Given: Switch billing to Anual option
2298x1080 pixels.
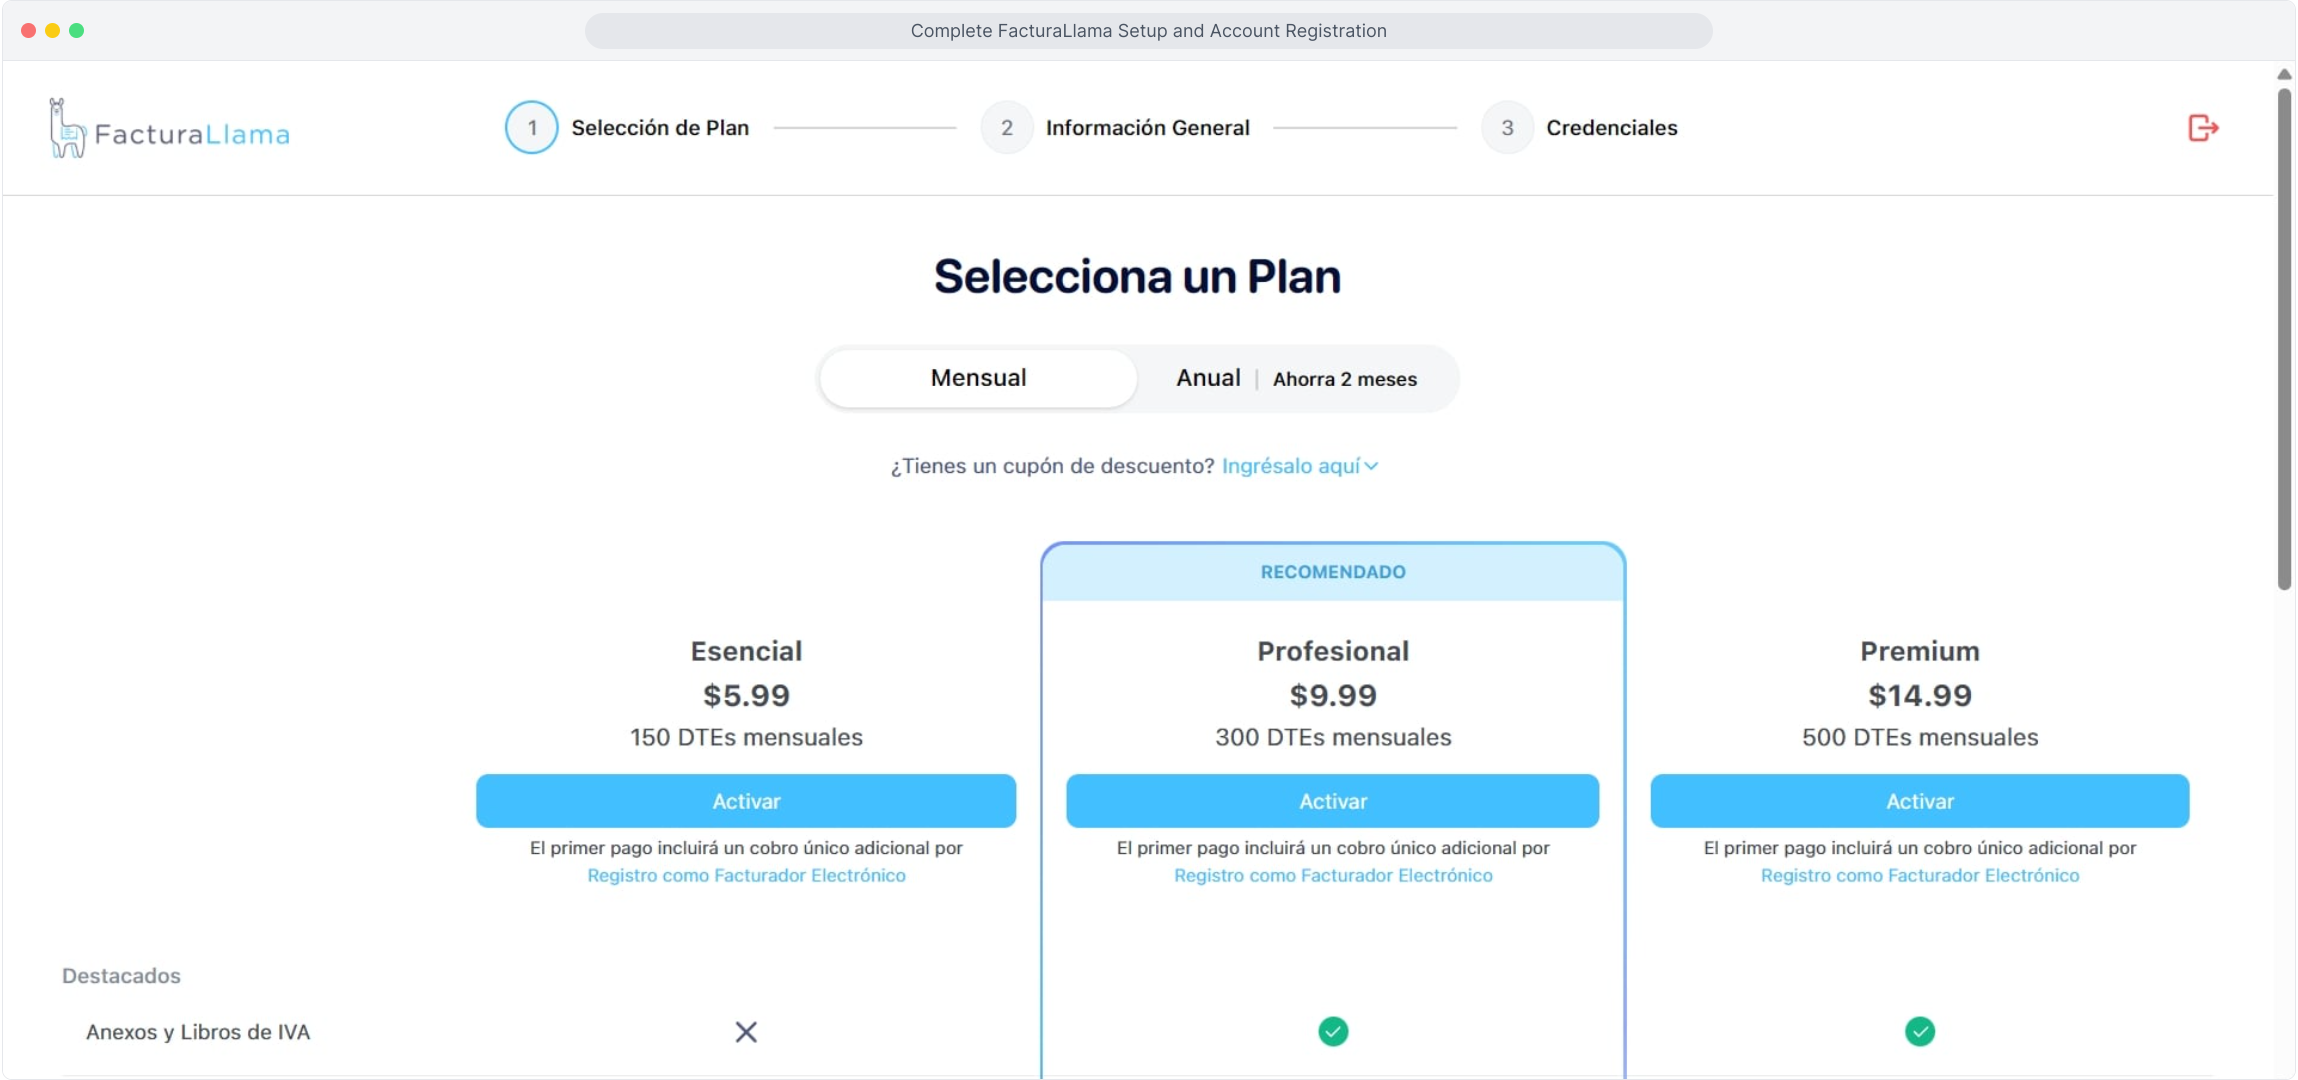Looking at the screenshot, I should pyautogui.click(x=1208, y=378).
